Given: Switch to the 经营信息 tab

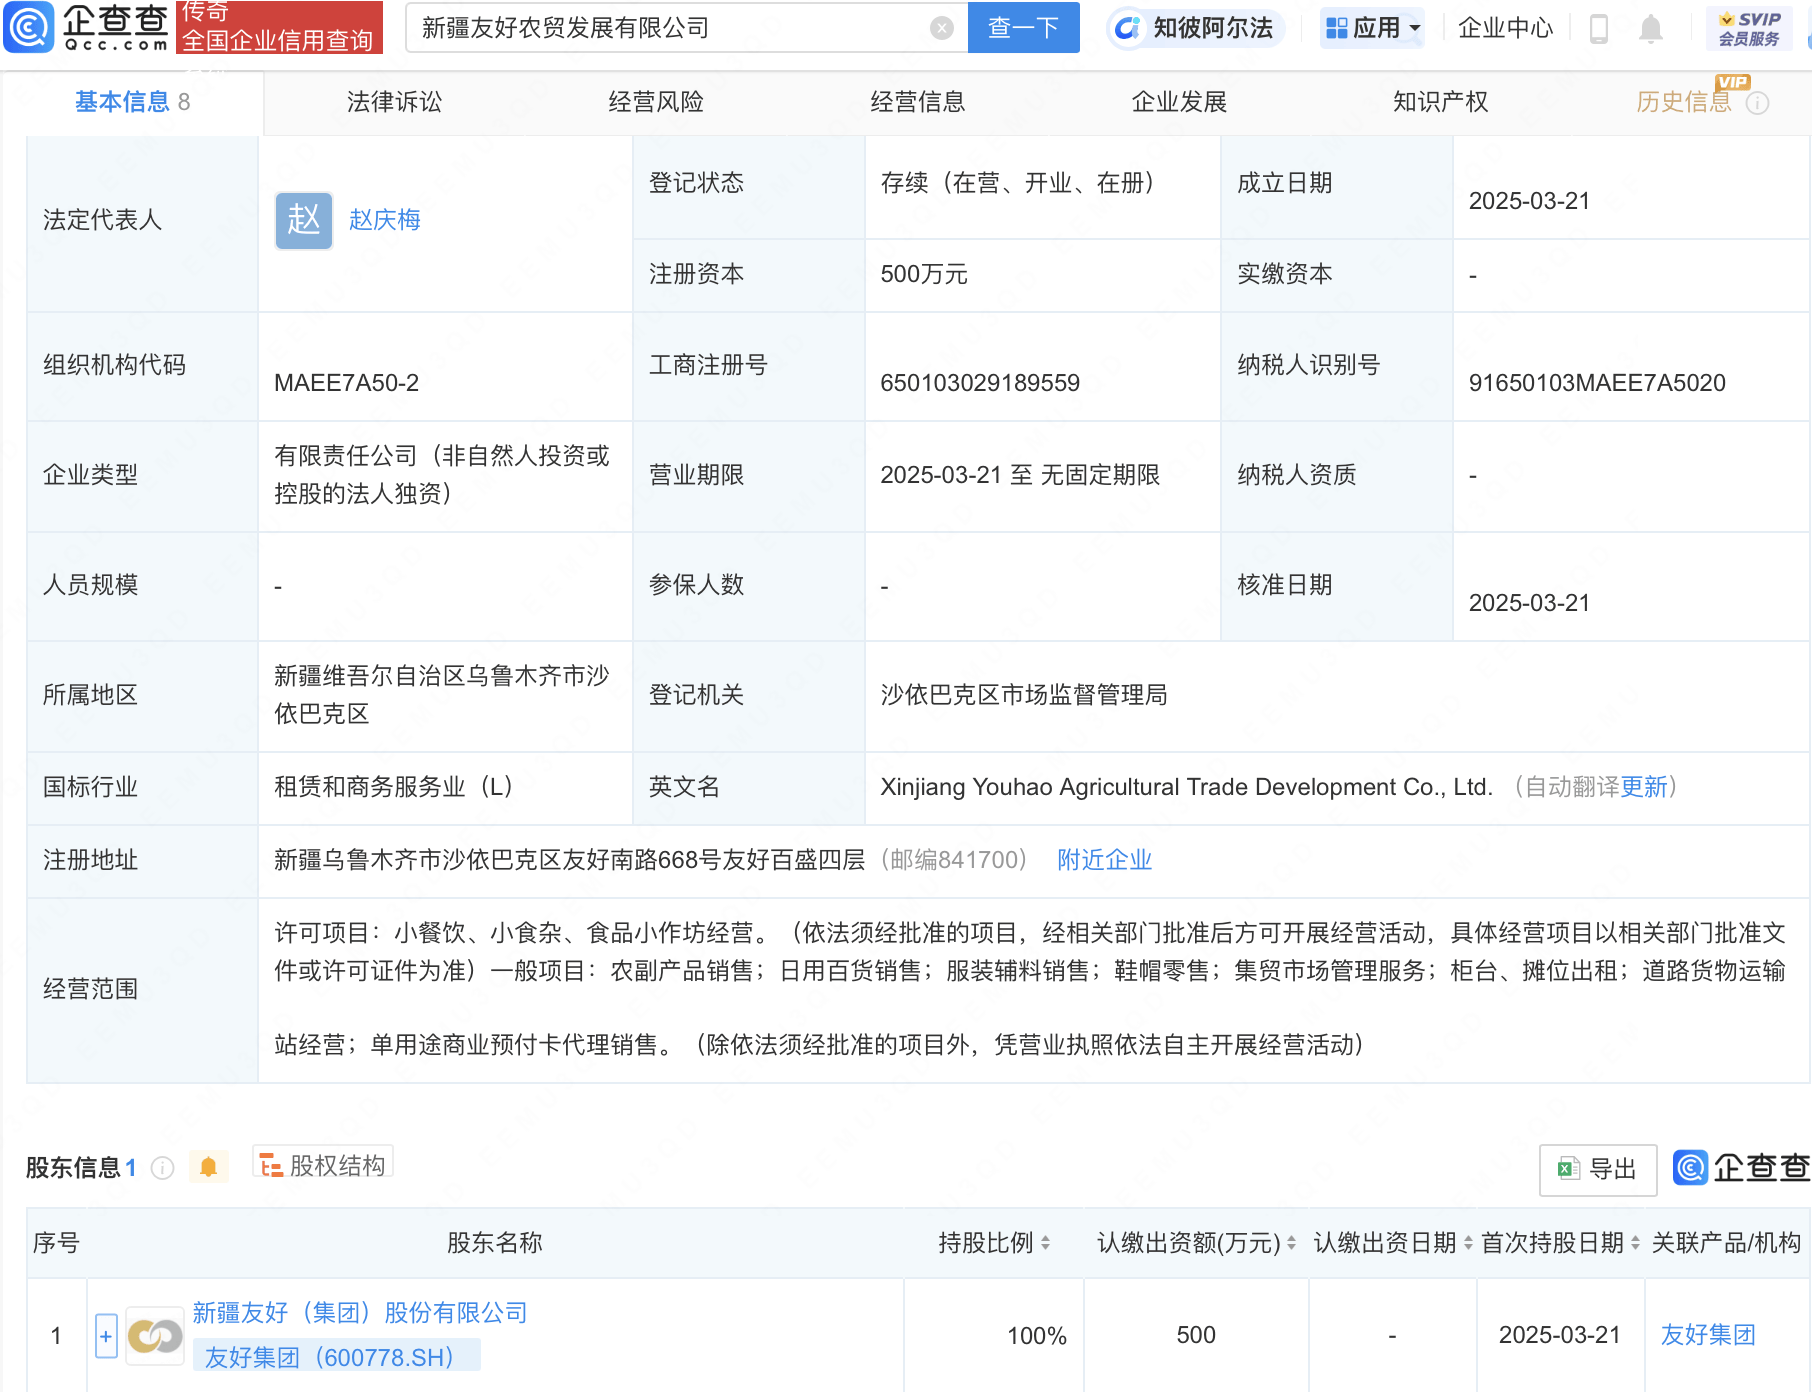Looking at the screenshot, I should (x=917, y=102).
